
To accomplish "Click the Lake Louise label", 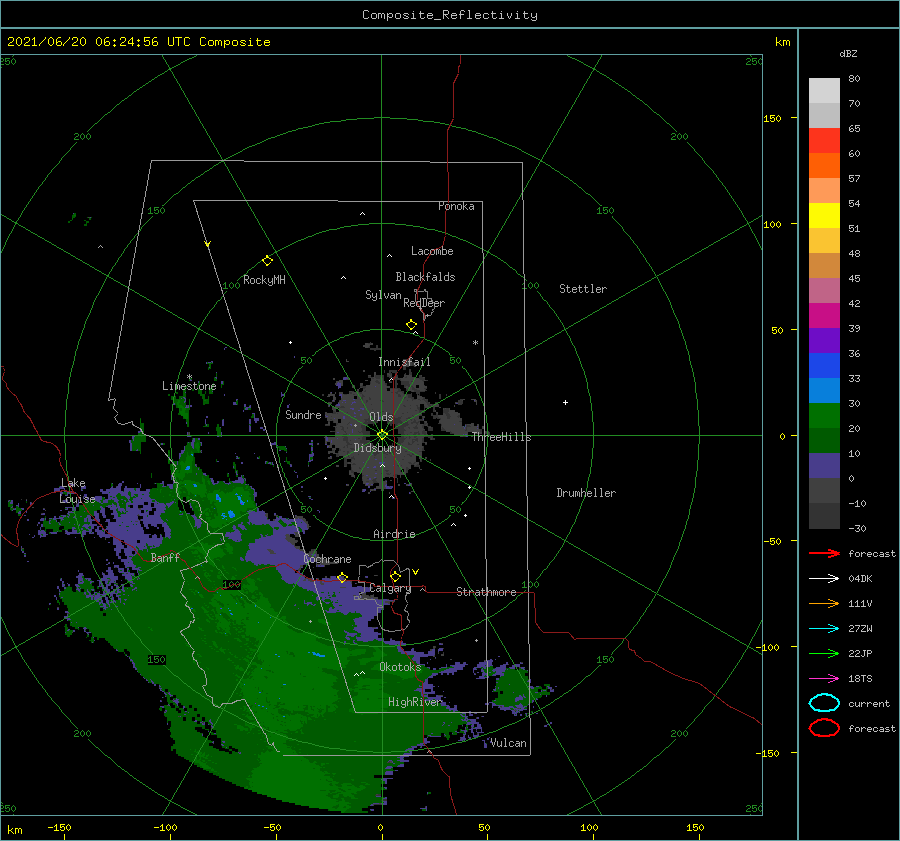I will coord(77,491).
